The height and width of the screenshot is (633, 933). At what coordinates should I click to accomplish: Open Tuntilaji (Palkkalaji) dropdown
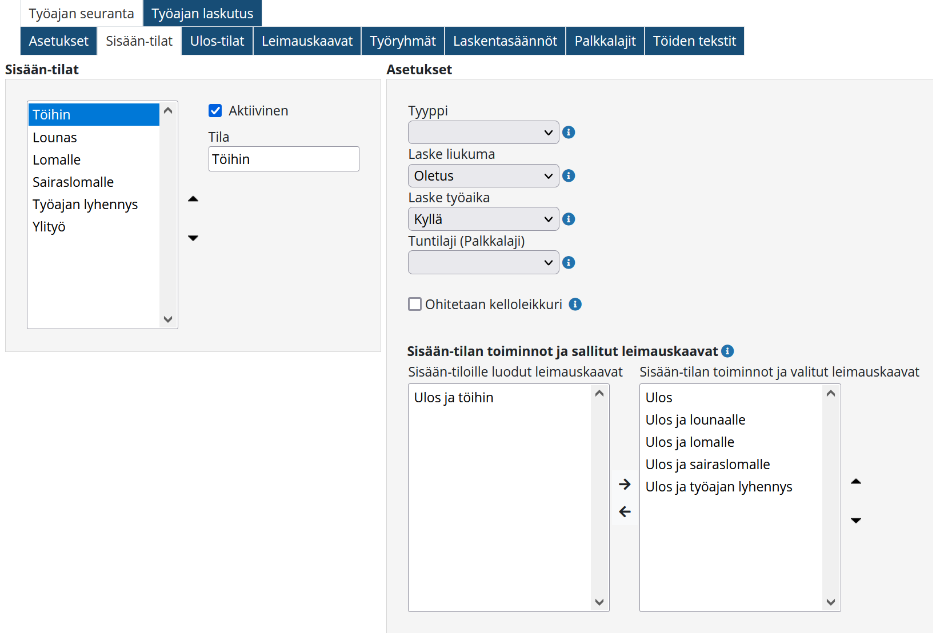483,262
